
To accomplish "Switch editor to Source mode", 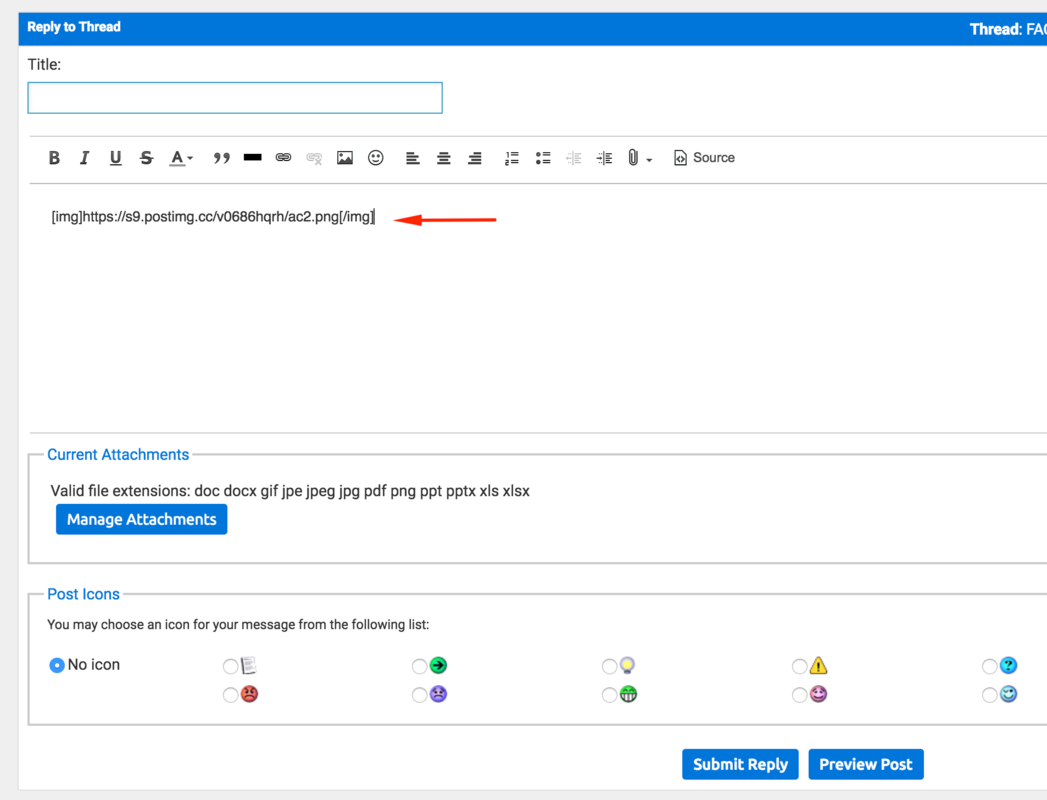I will tap(704, 158).
